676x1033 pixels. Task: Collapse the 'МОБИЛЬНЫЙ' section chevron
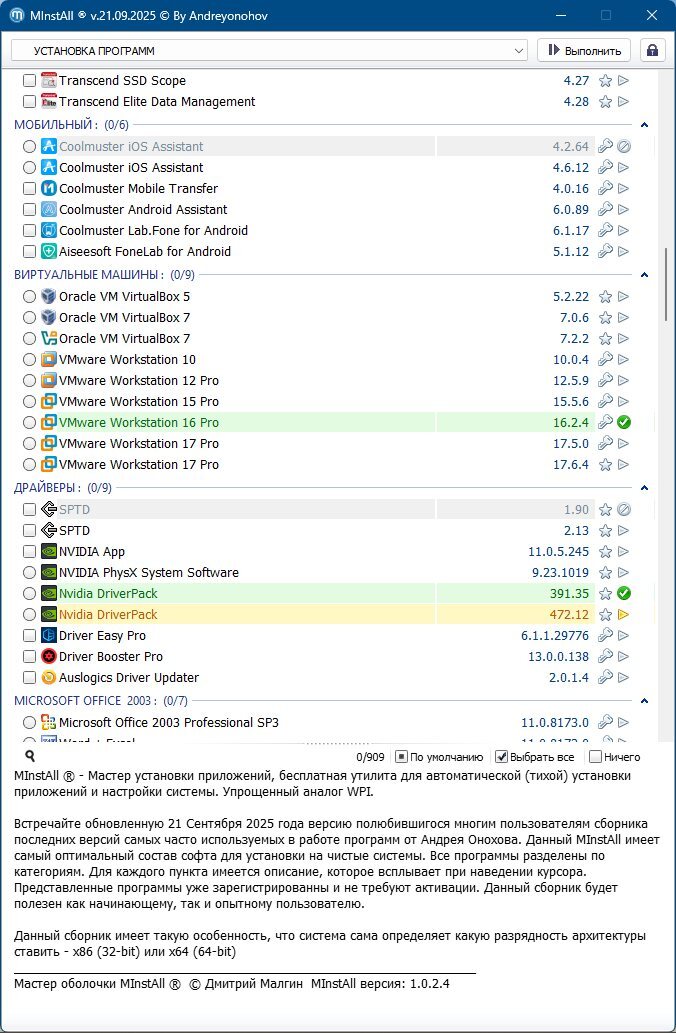(x=644, y=125)
